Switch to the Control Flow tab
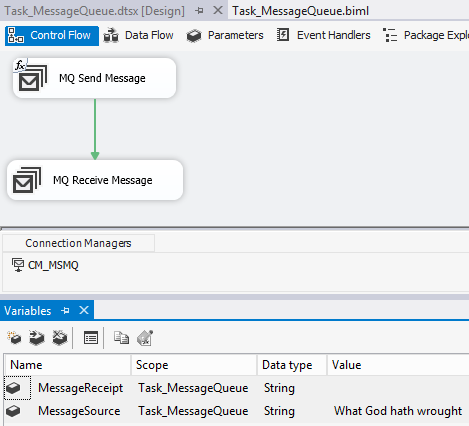 (x=52, y=35)
